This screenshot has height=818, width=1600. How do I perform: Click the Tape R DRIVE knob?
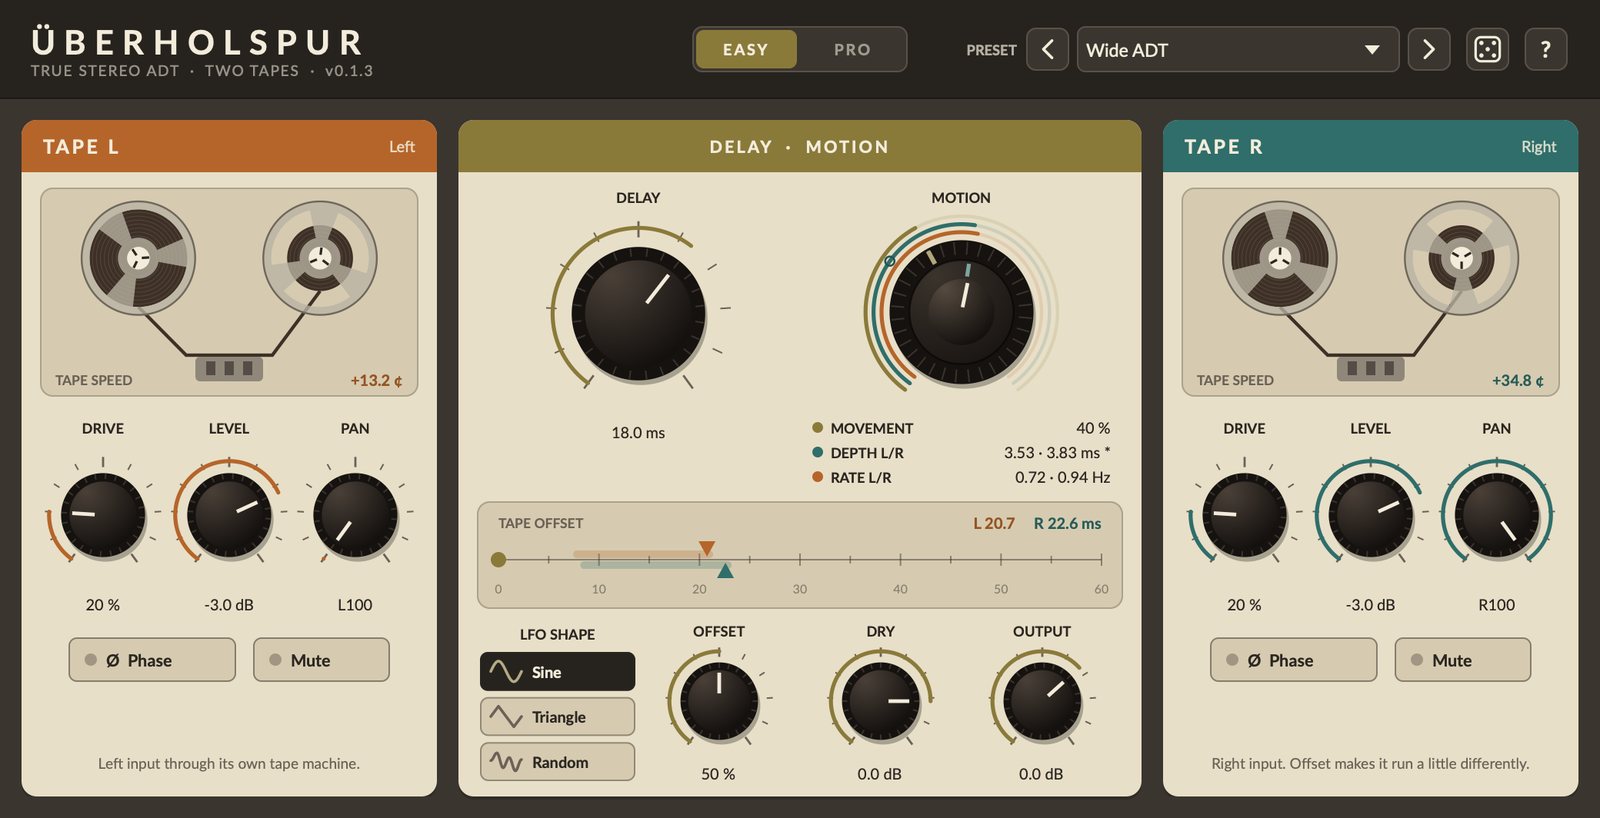coord(1244,516)
